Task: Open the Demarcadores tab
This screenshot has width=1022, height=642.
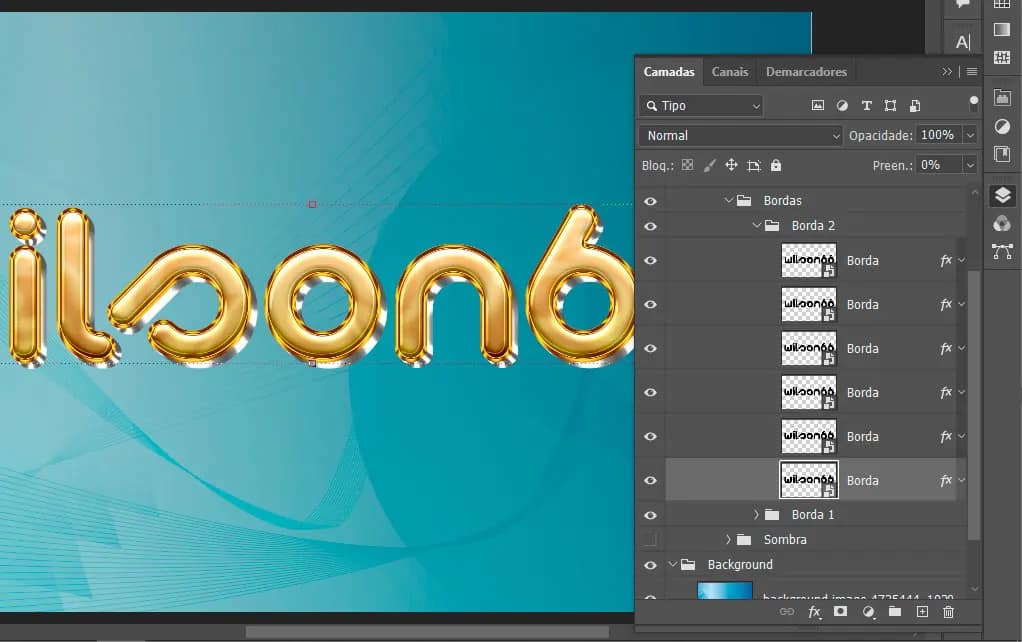Action: tap(806, 71)
